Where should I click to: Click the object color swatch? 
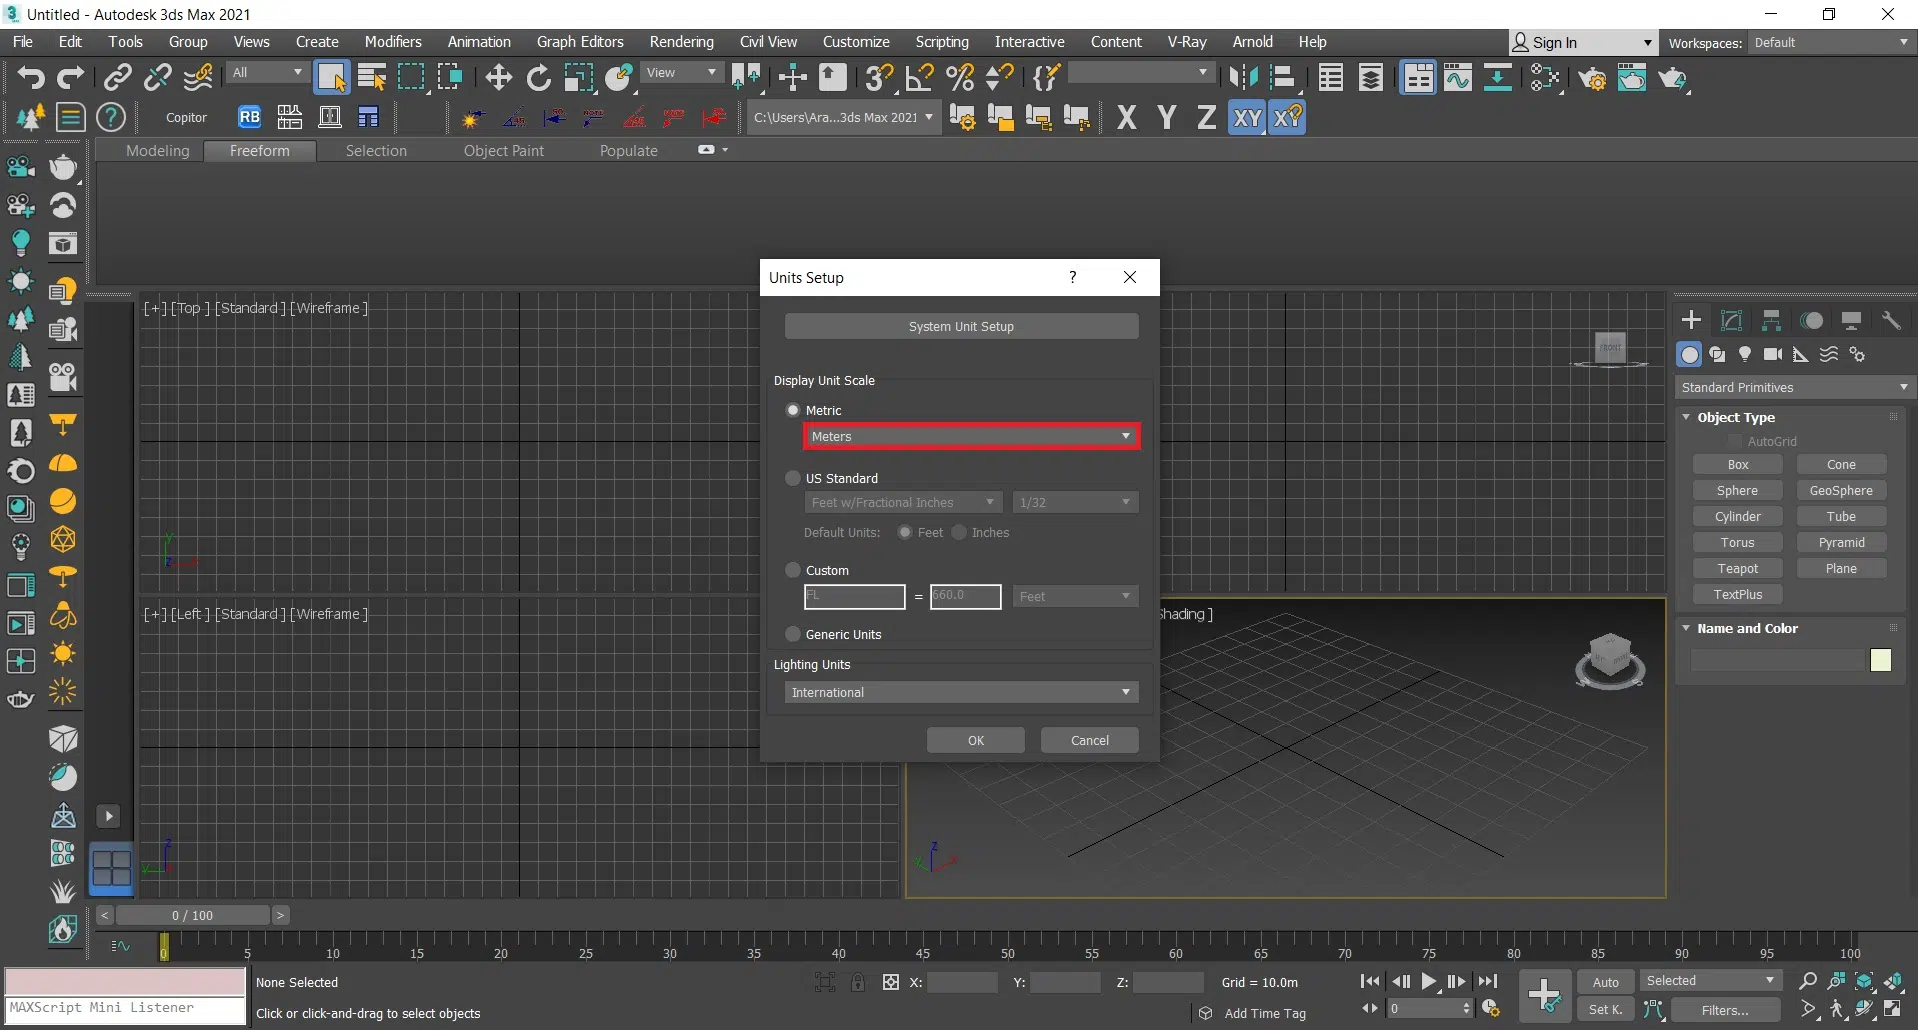click(x=1880, y=660)
